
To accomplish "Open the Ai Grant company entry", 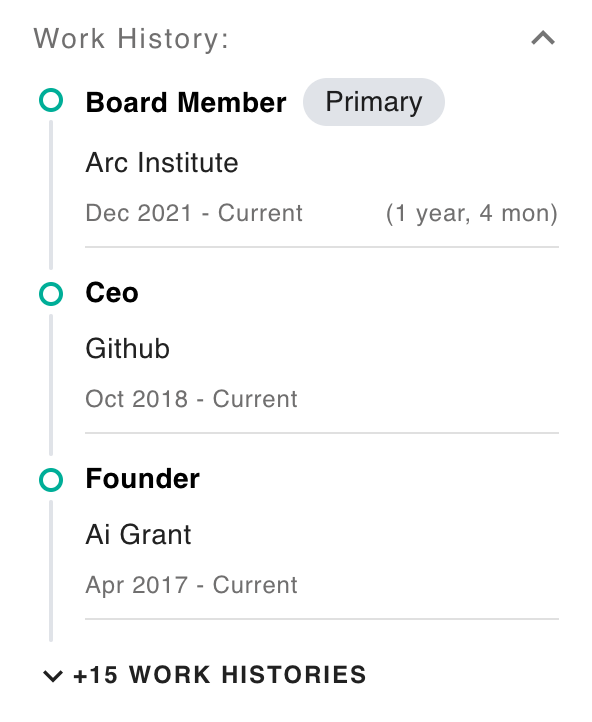I will coord(138,535).
